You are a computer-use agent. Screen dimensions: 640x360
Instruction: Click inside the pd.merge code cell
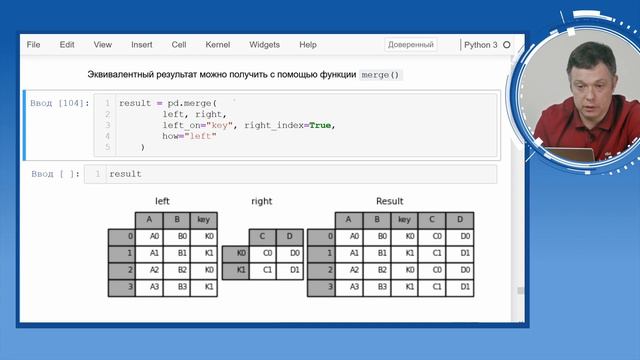click(x=296, y=125)
